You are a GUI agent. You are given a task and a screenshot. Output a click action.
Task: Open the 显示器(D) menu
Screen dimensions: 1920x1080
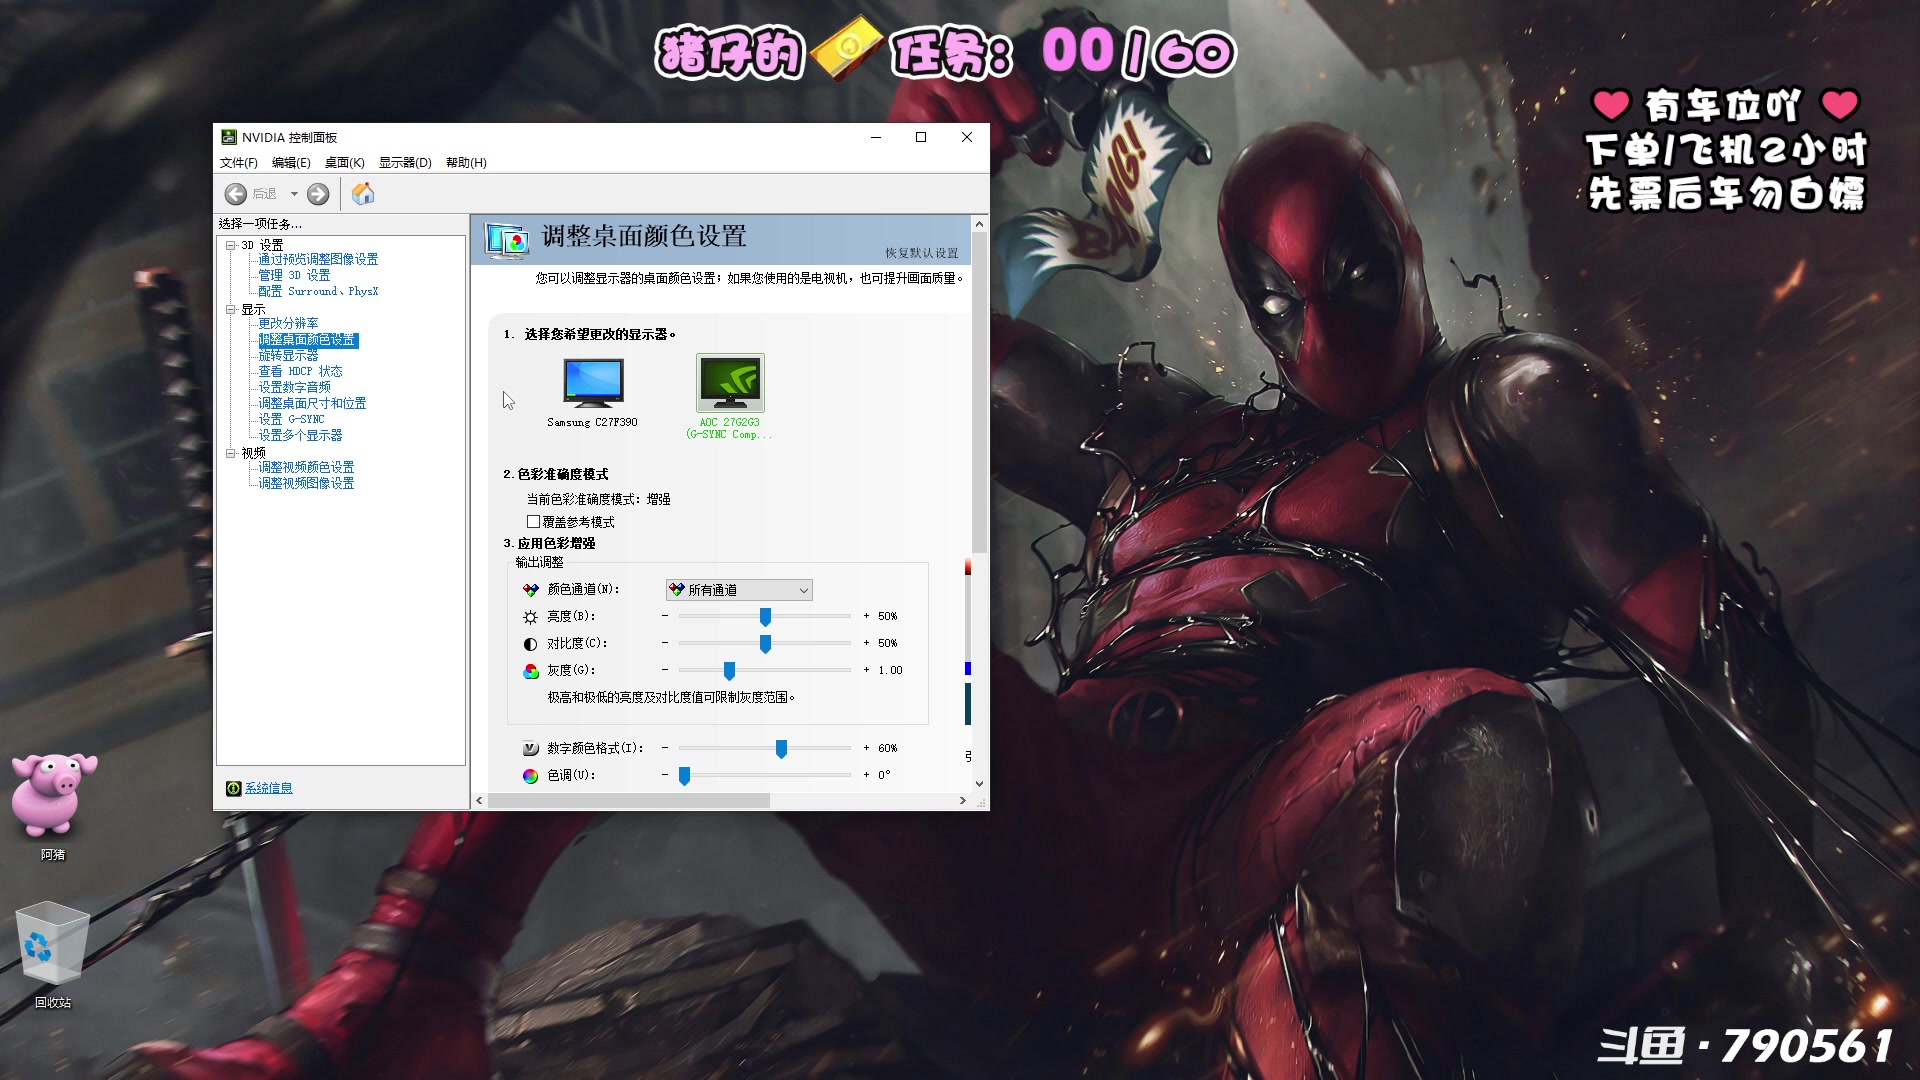[405, 162]
